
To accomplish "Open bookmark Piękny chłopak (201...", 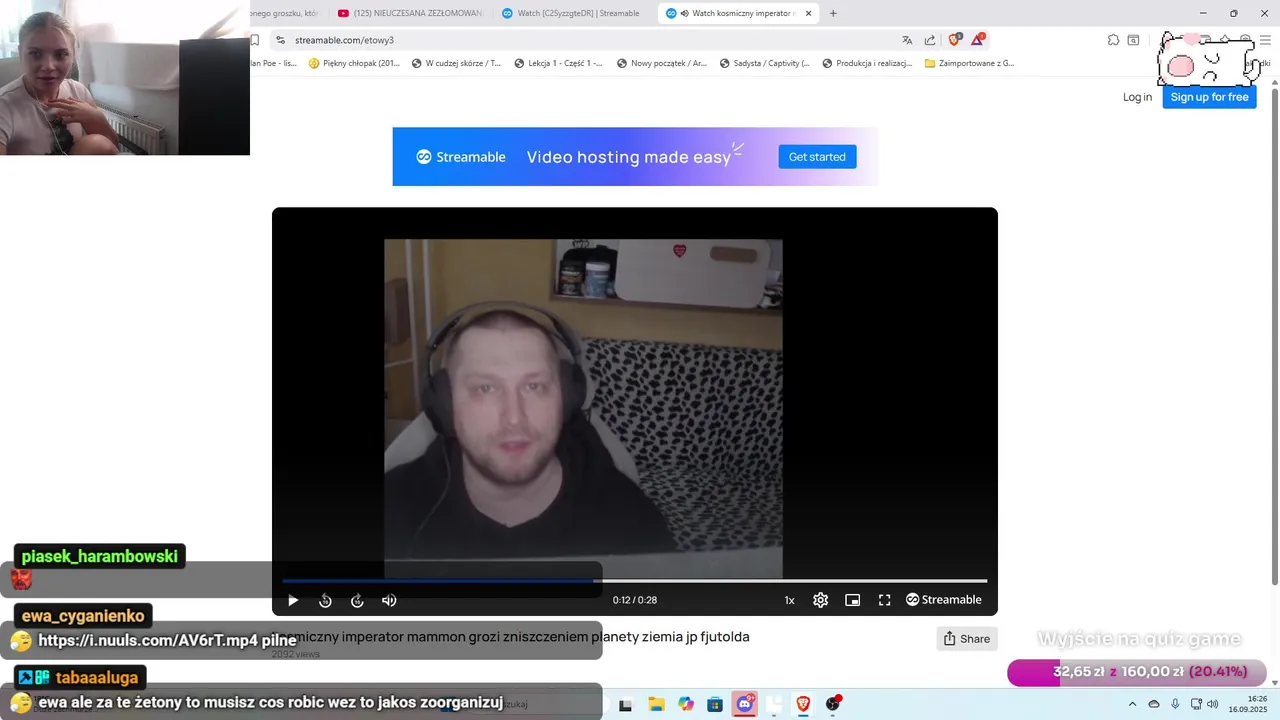I will [x=354, y=63].
